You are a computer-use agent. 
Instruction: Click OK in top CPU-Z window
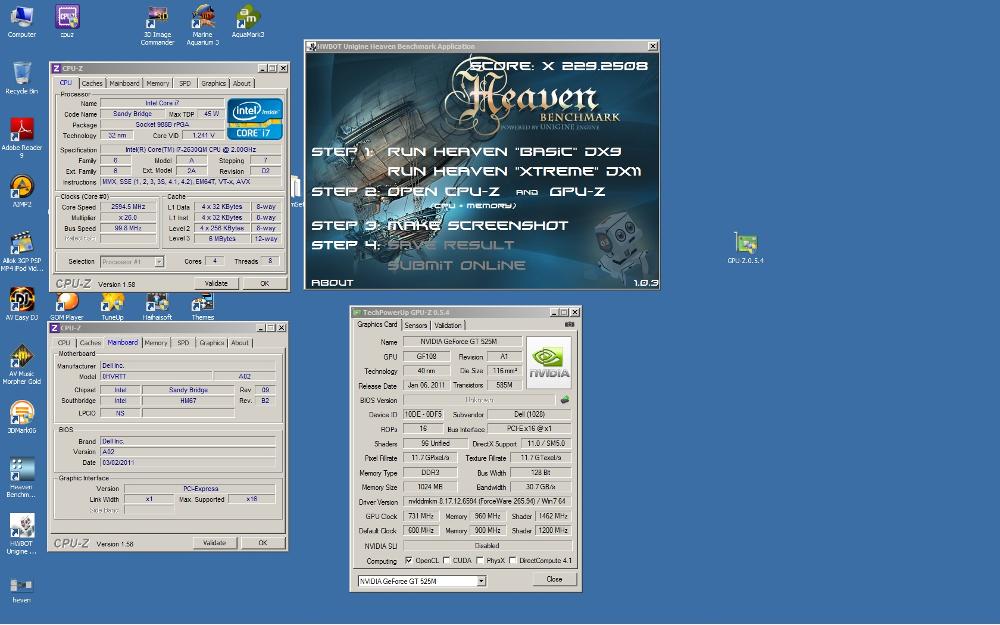pos(265,284)
